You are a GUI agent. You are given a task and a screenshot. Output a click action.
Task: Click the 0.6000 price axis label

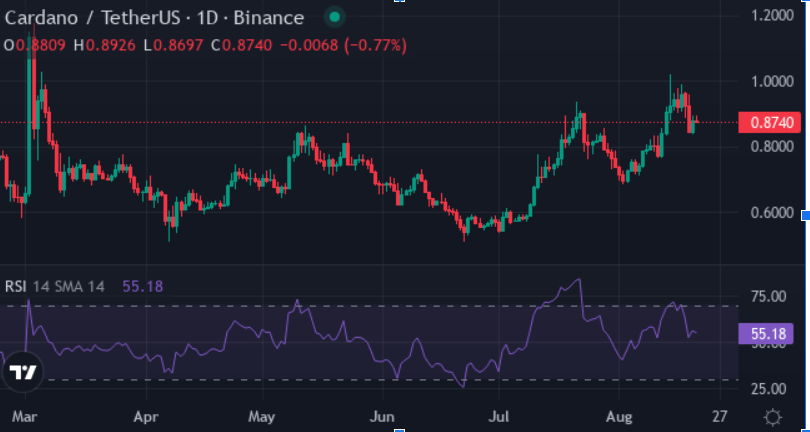pos(772,213)
